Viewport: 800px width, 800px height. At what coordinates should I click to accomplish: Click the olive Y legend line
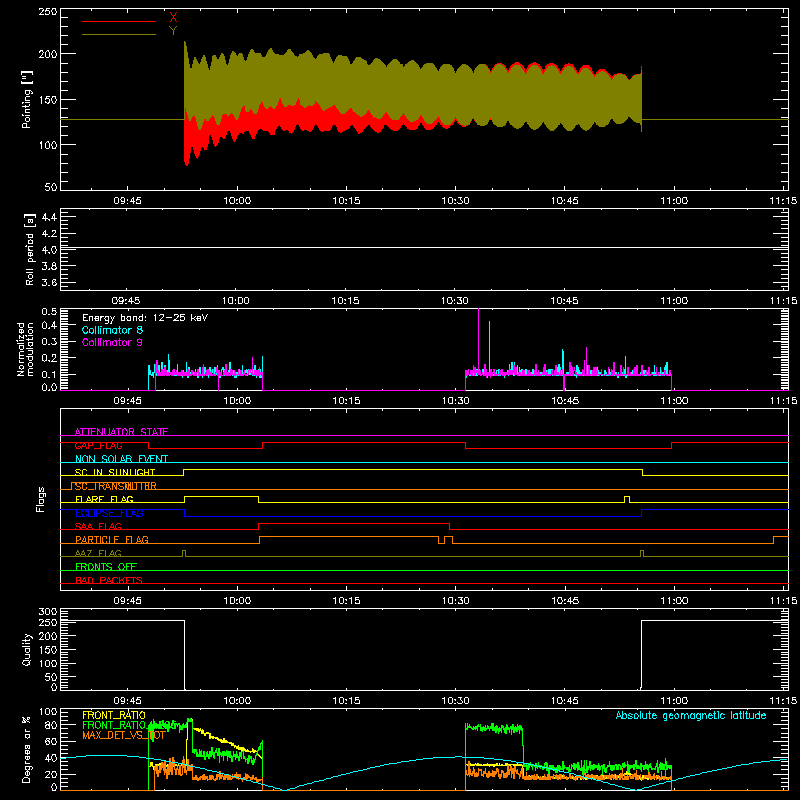[119, 34]
